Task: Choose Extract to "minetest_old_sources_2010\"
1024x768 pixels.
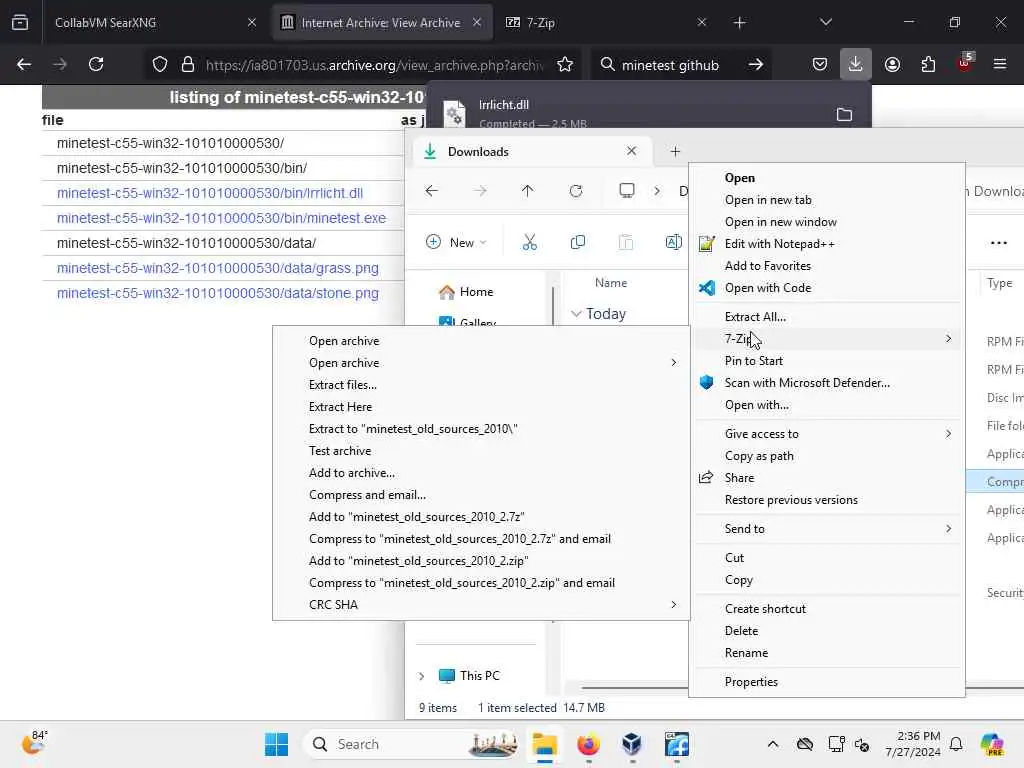Action: click(413, 429)
